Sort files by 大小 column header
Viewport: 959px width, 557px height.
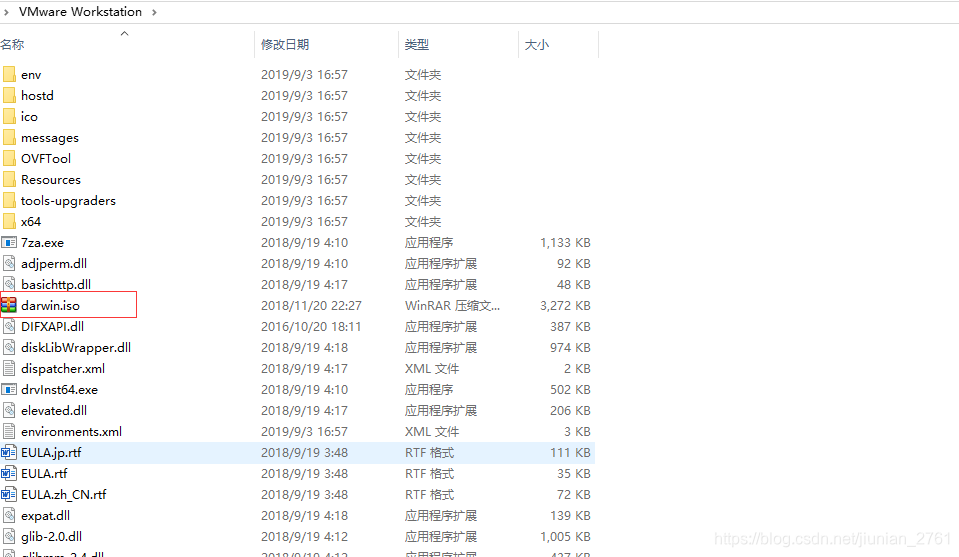pyautogui.click(x=537, y=45)
